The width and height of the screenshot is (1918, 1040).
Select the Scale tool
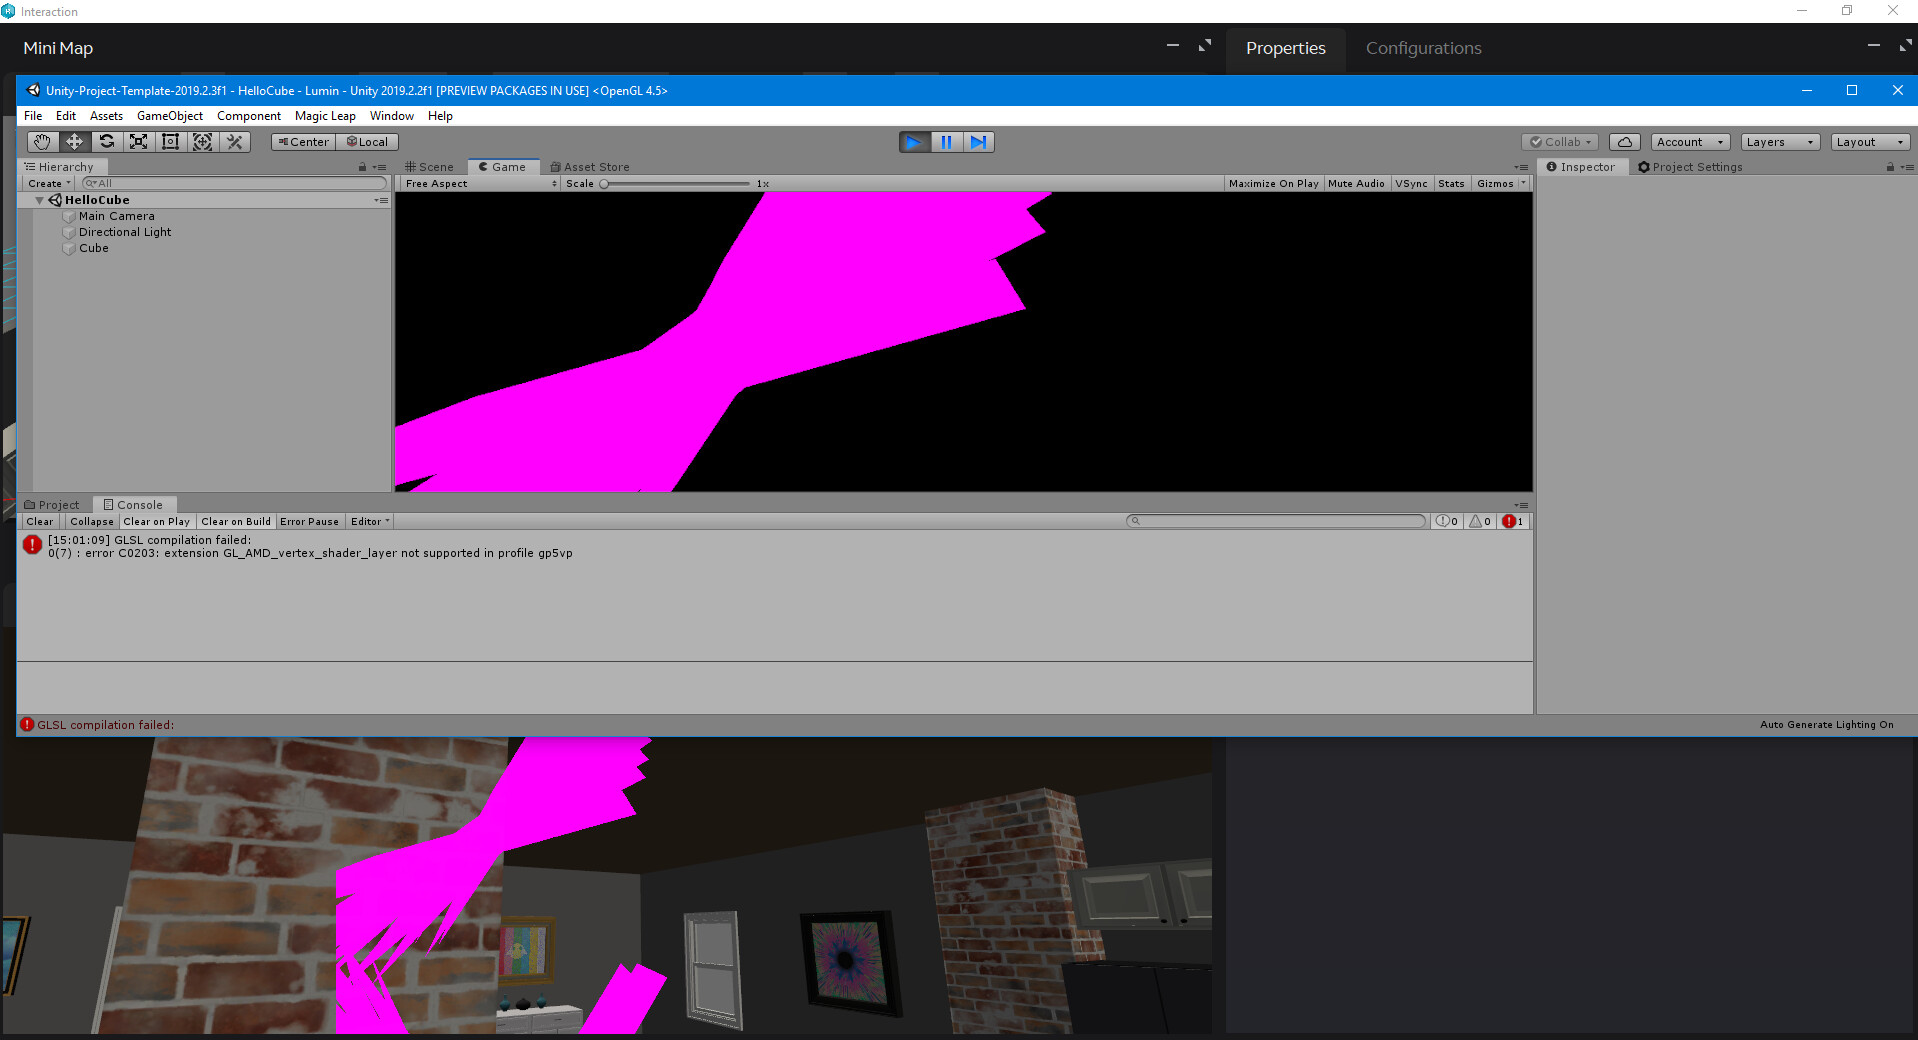(x=139, y=142)
